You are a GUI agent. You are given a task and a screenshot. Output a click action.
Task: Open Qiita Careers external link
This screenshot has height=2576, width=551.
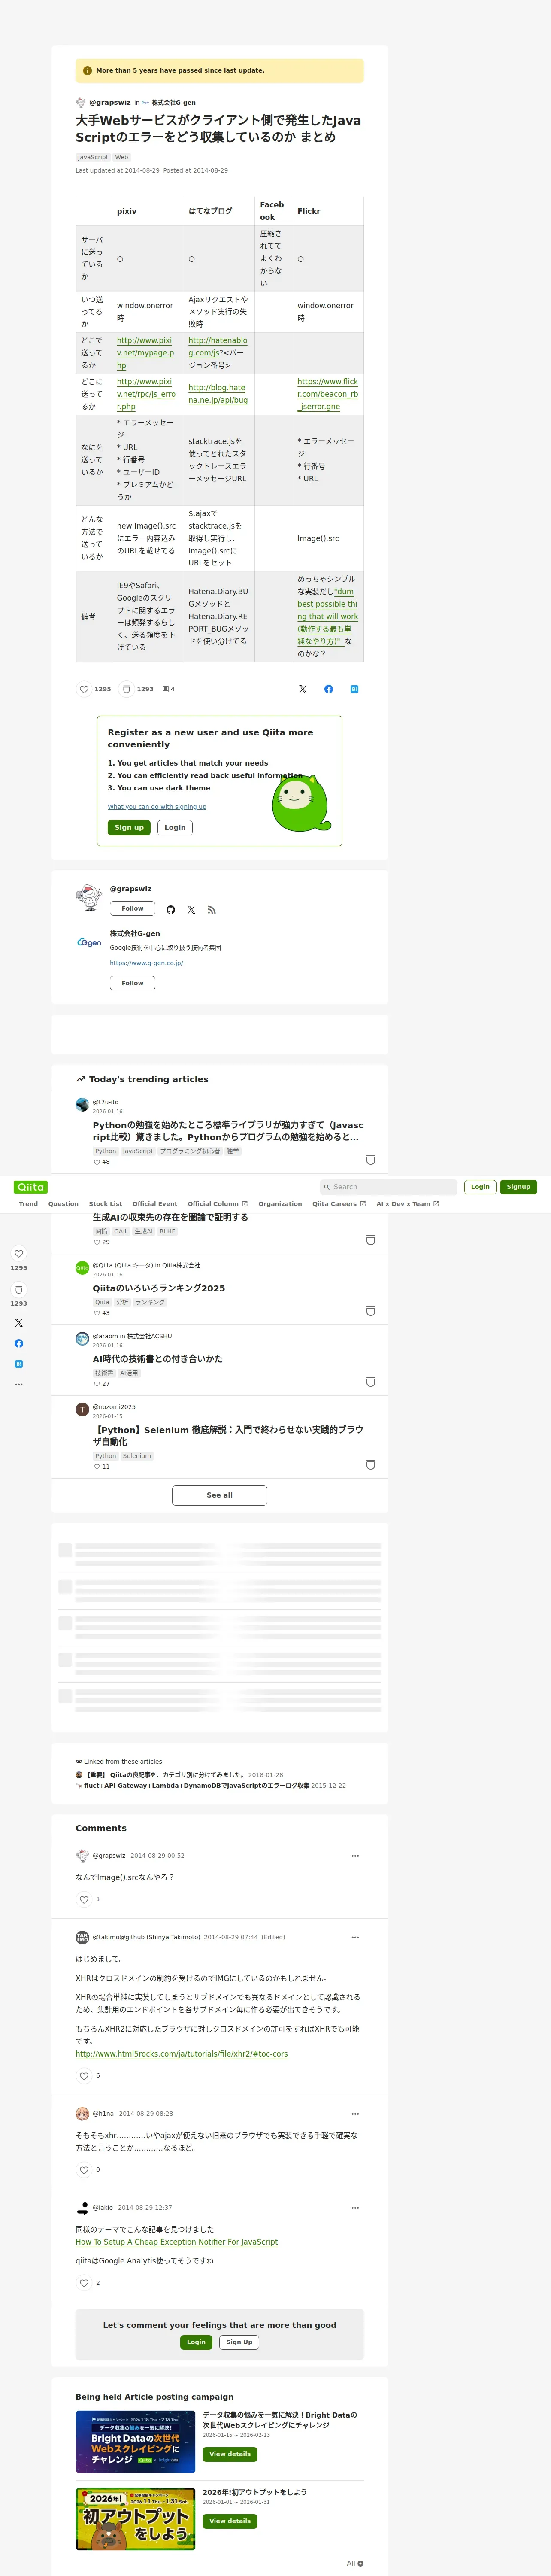339,1204
